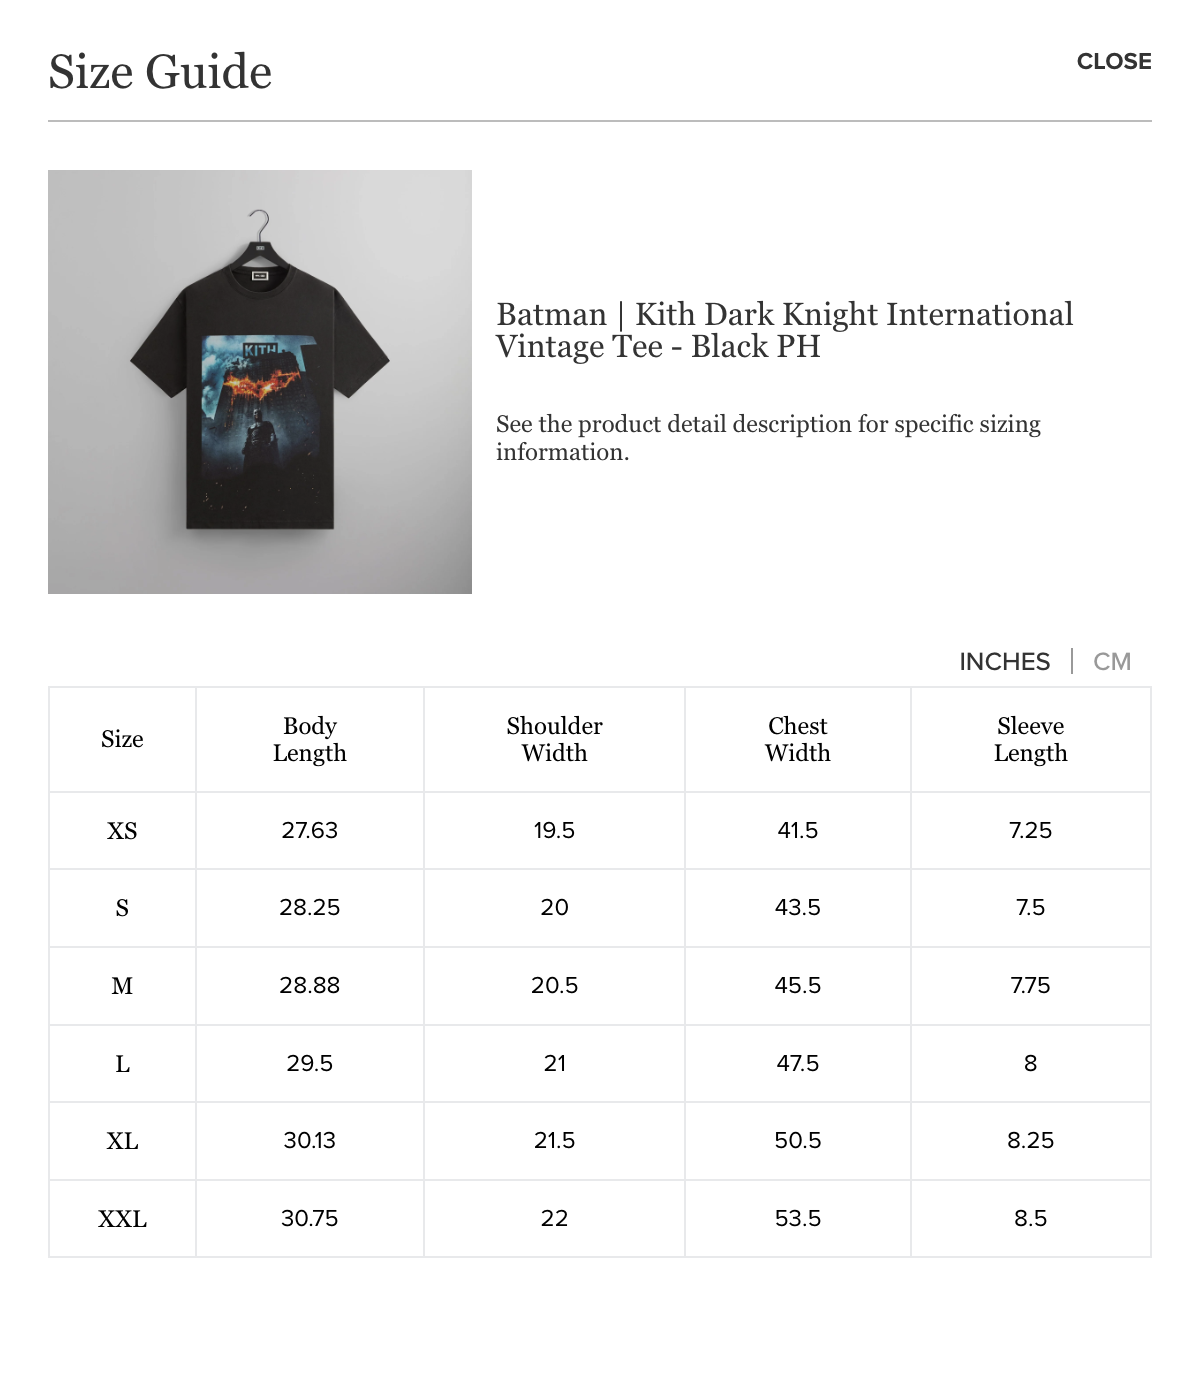
Task: Click the product detail sizing description text
Action: pyautogui.click(x=768, y=438)
